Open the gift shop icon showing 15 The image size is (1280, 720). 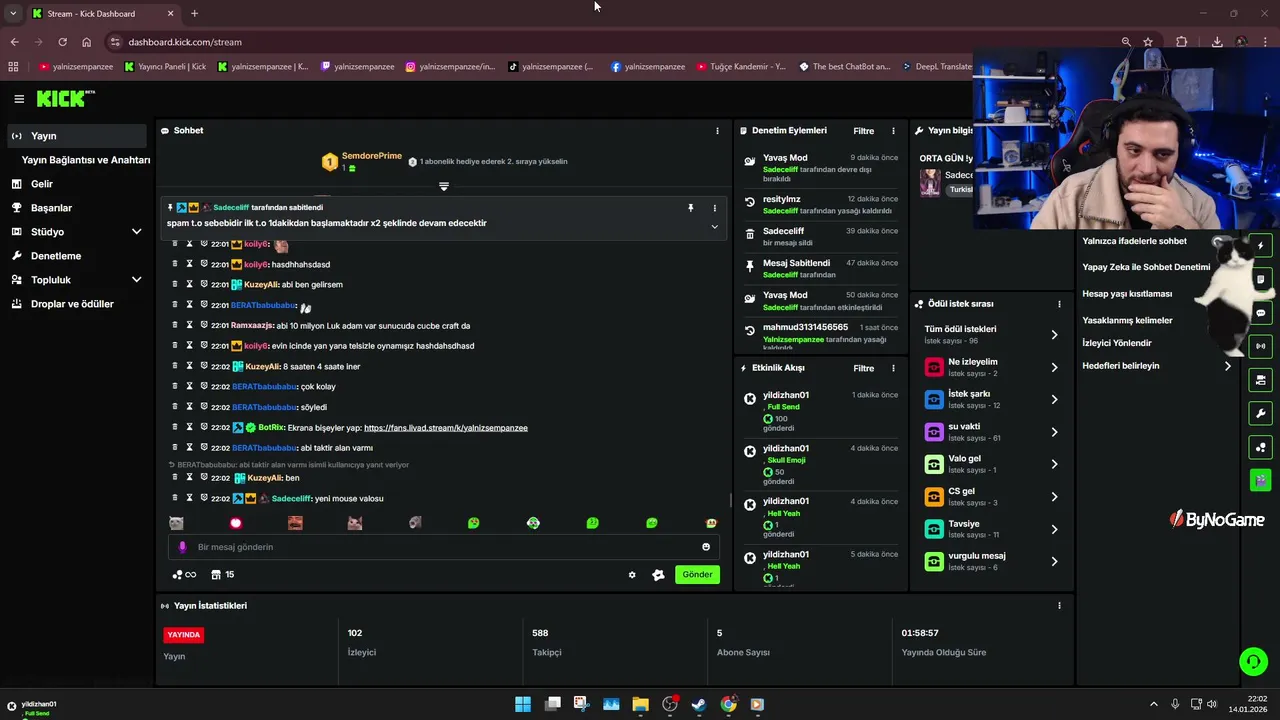[223, 575]
